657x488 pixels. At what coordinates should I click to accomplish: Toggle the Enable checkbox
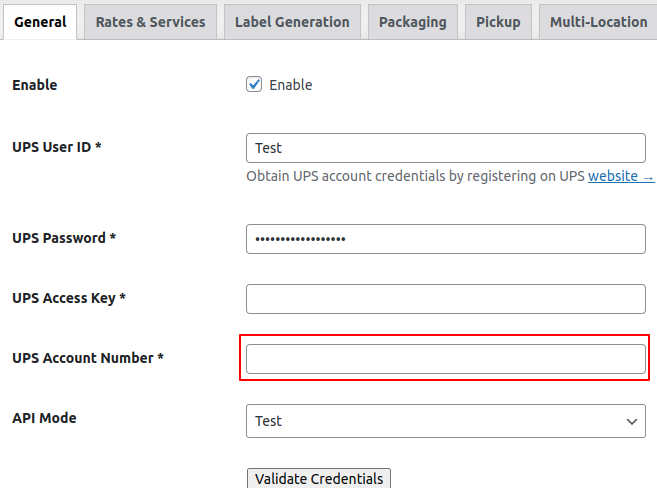pyautogui.click(x=254, y=85)
